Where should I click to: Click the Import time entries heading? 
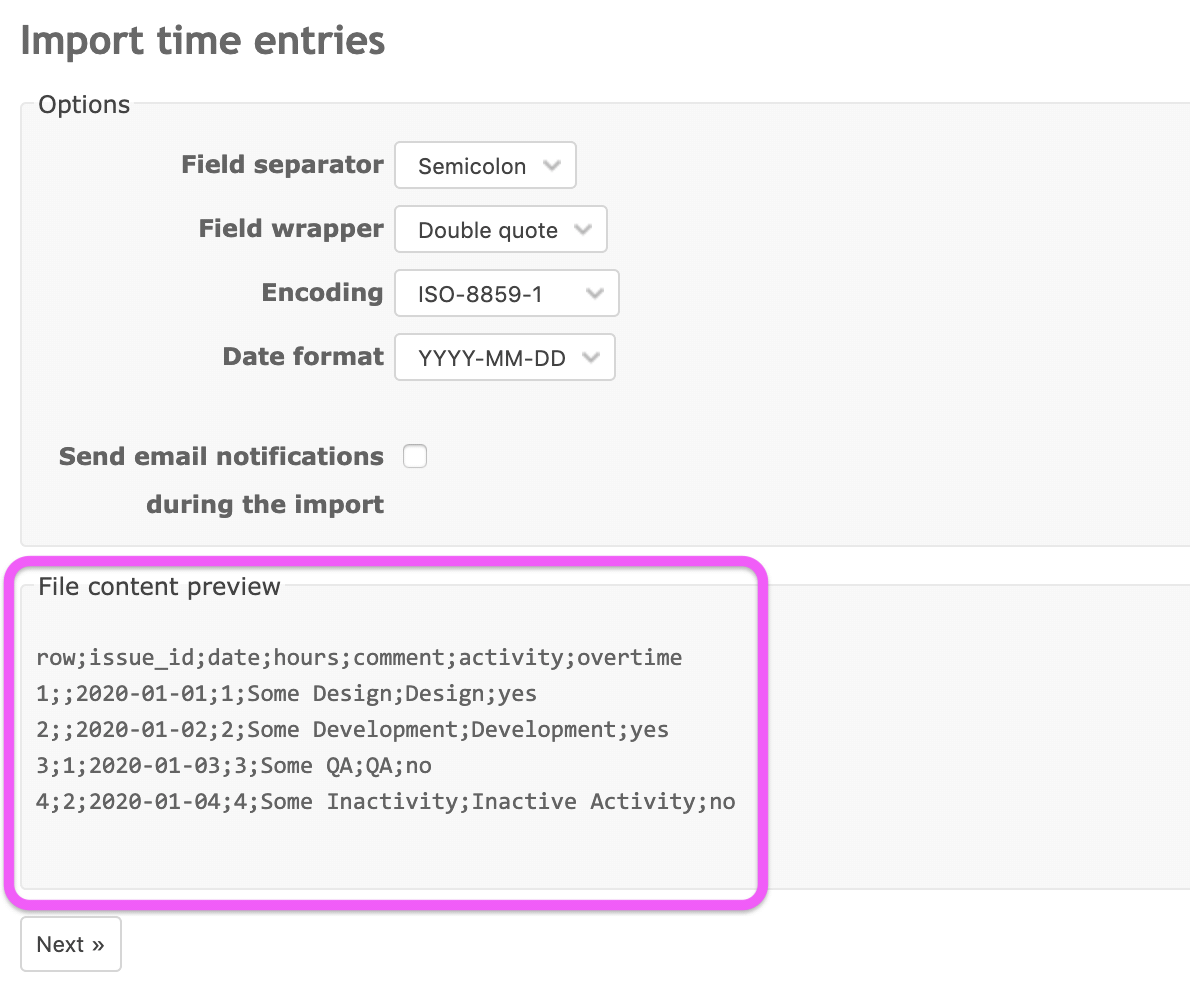tap(203, 40)
